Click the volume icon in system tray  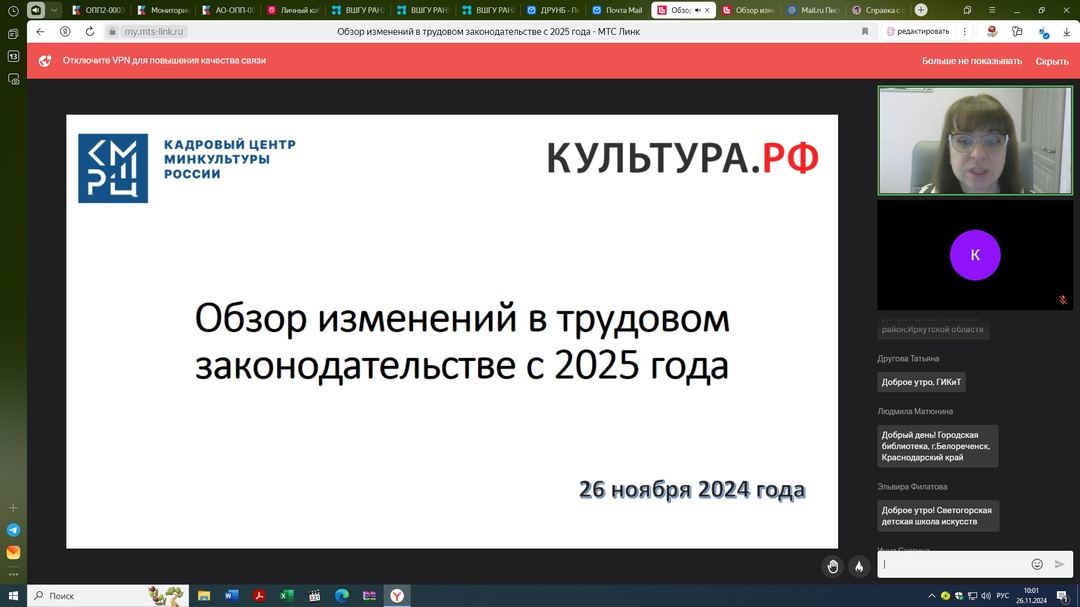point(986,596)
